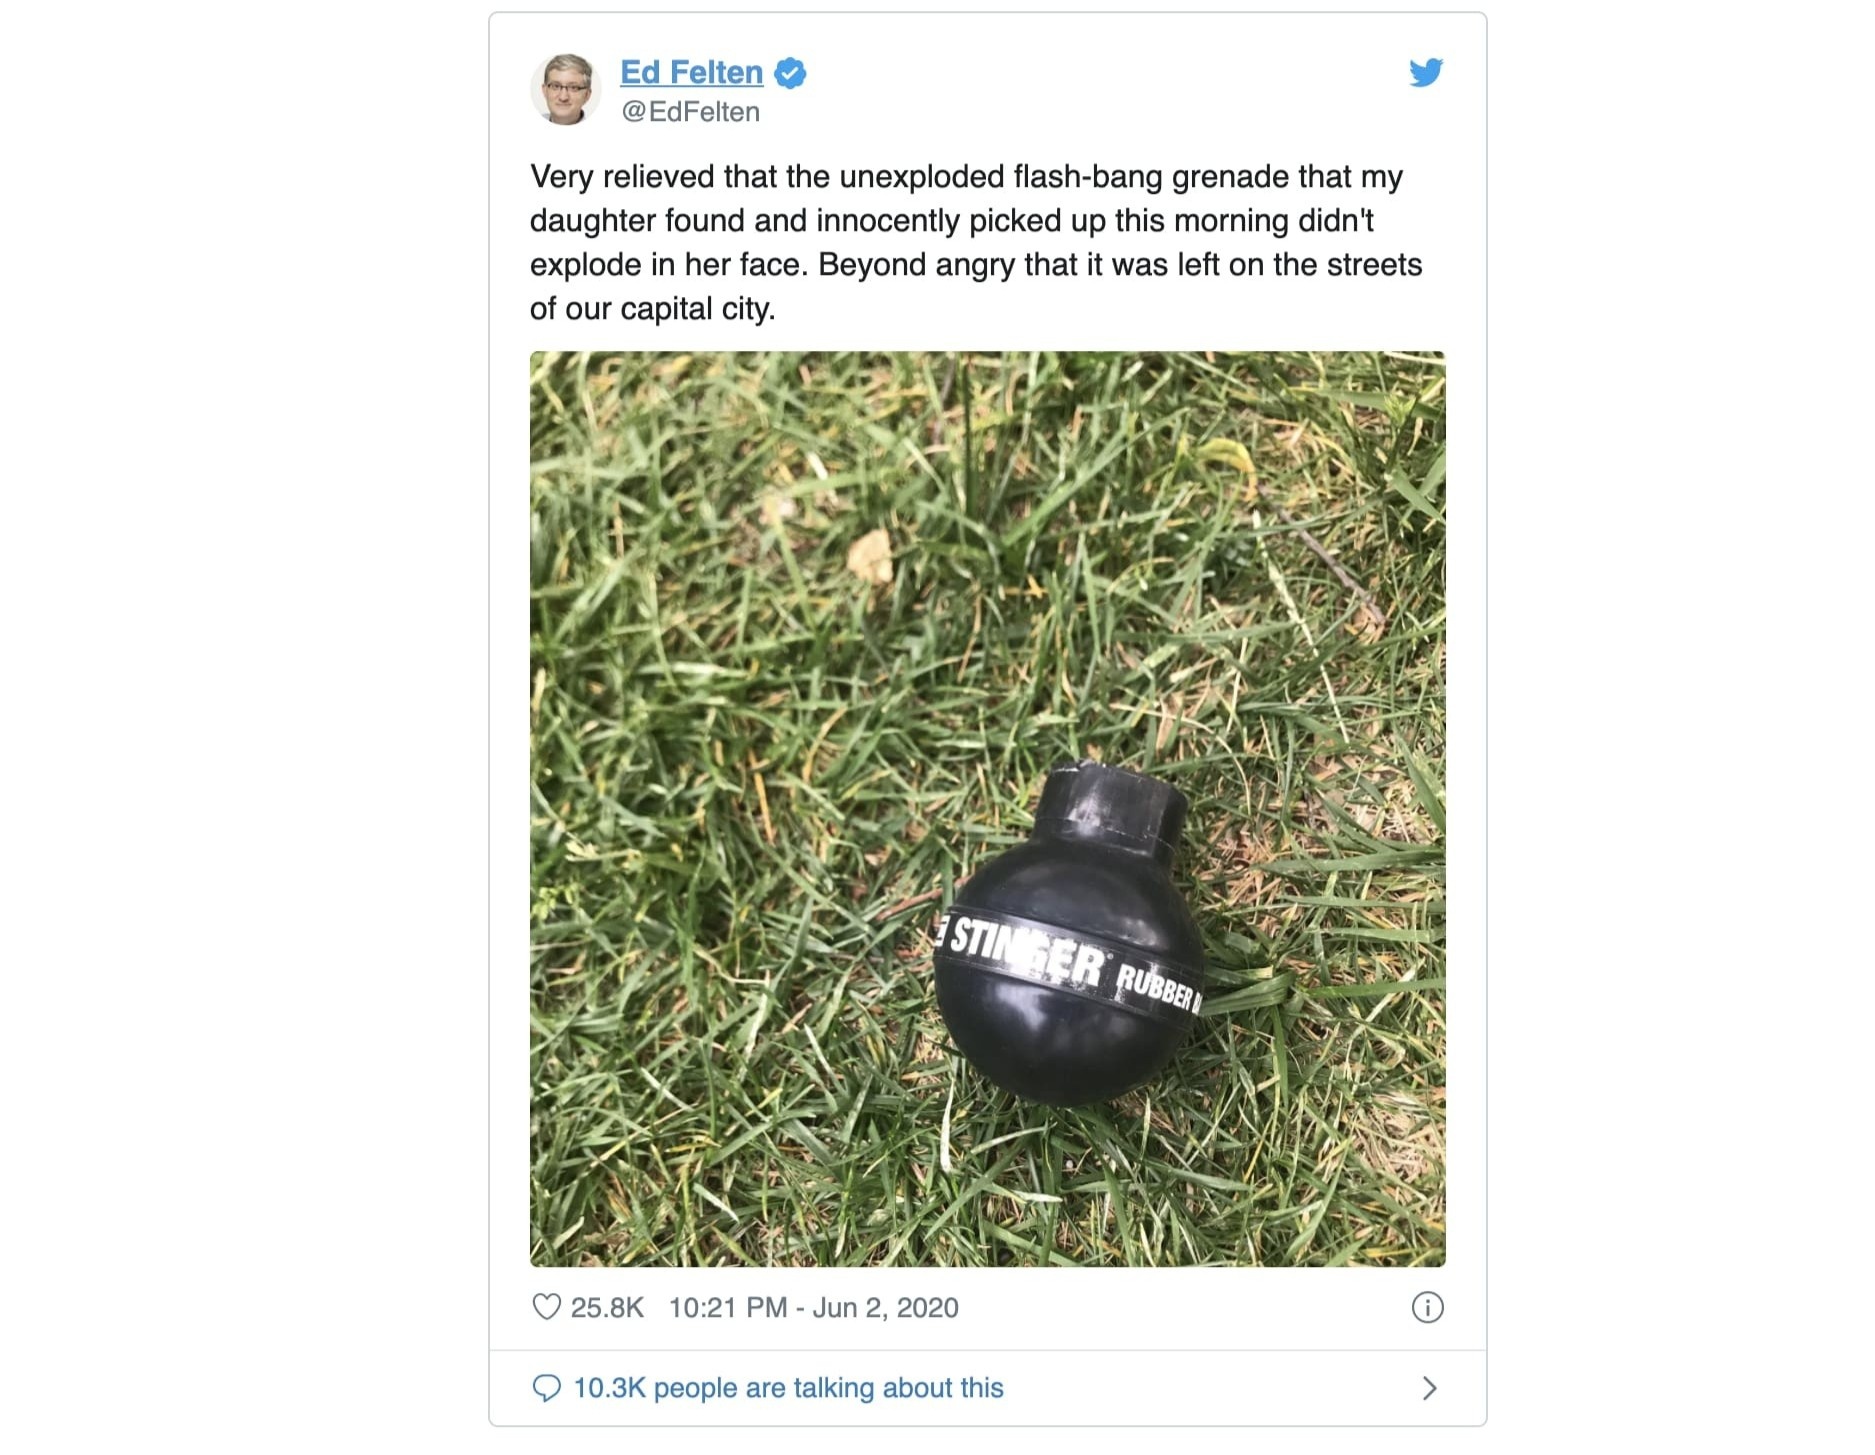Click the speech bubble reply icon
This screenshot has width=1875, height=1455.
(x=546, y=1388)
